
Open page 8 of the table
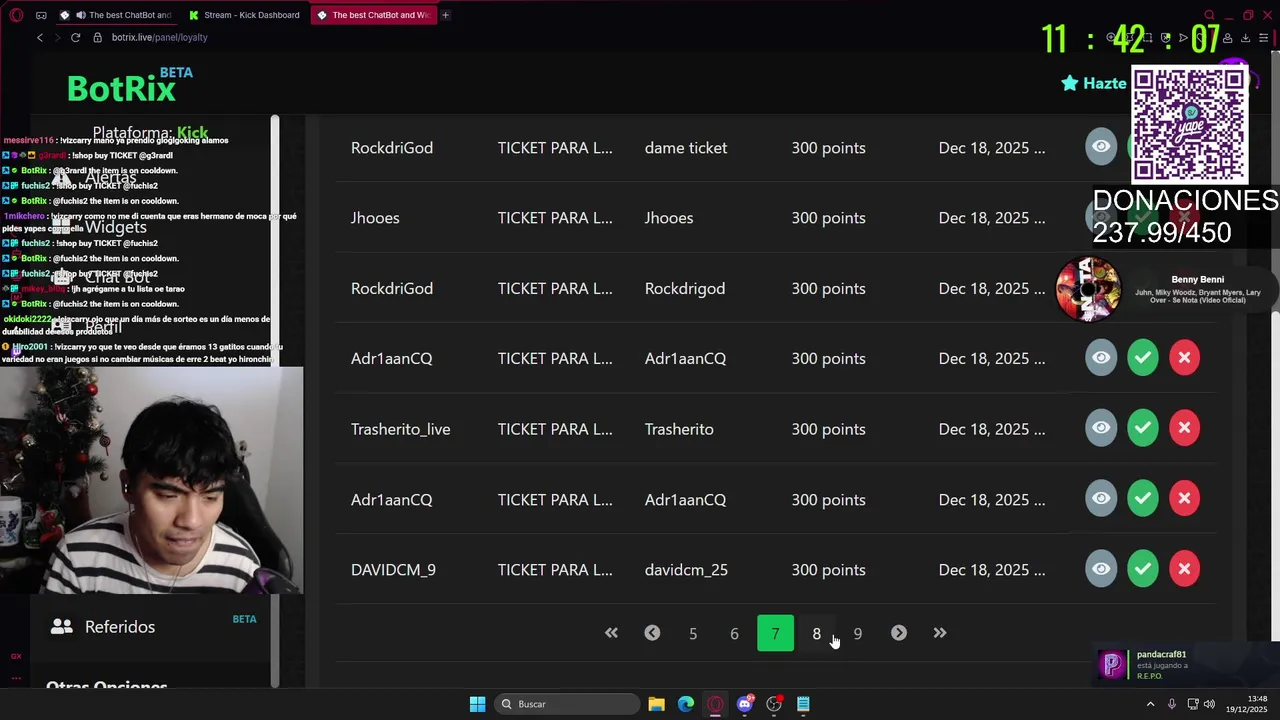tap(816, 634)
